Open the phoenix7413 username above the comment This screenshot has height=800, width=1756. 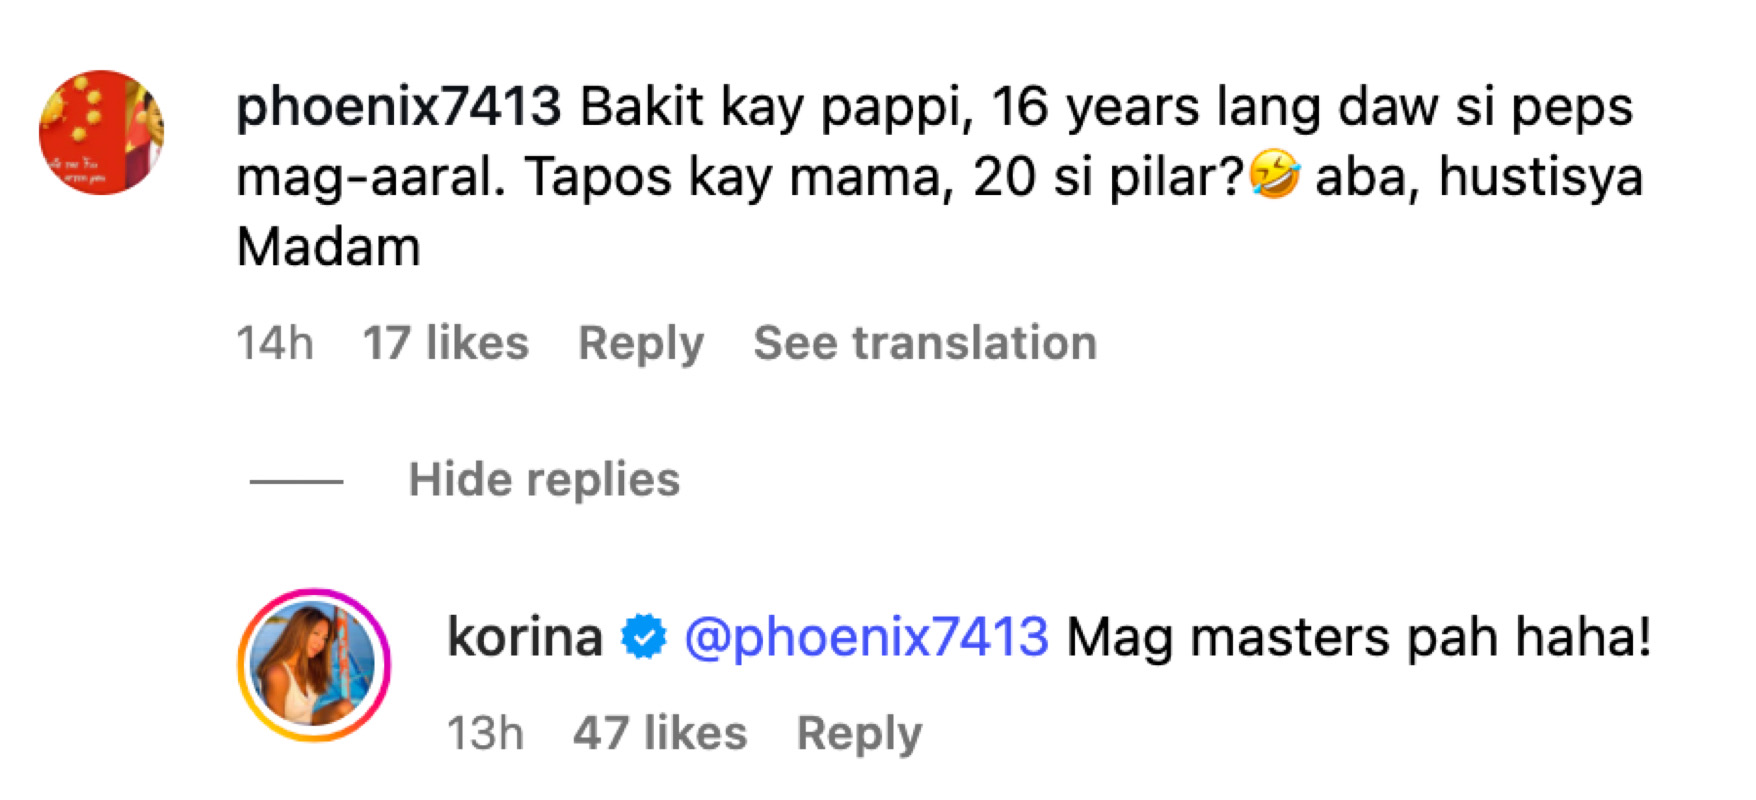click(x=398, y=107)
